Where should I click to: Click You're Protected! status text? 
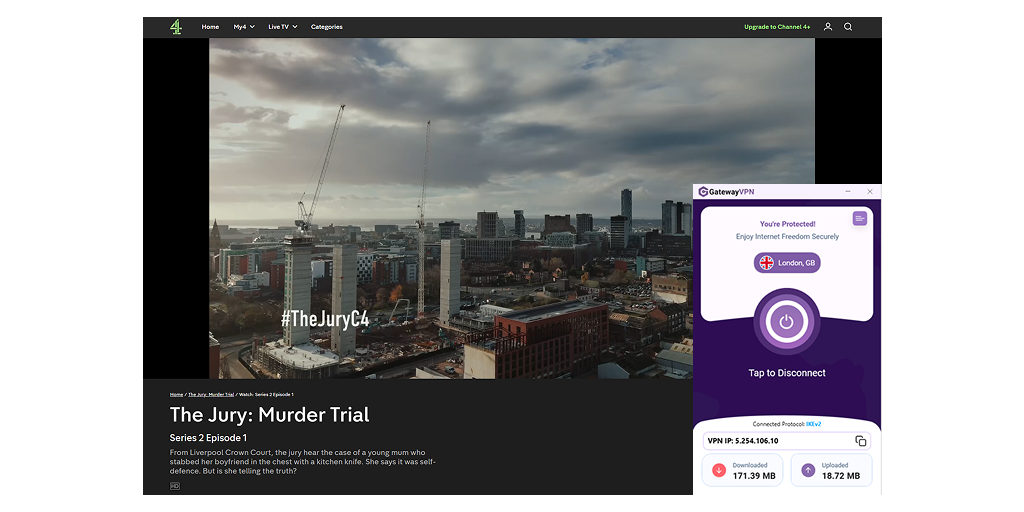pyautogui.click(x=787, y=224)
